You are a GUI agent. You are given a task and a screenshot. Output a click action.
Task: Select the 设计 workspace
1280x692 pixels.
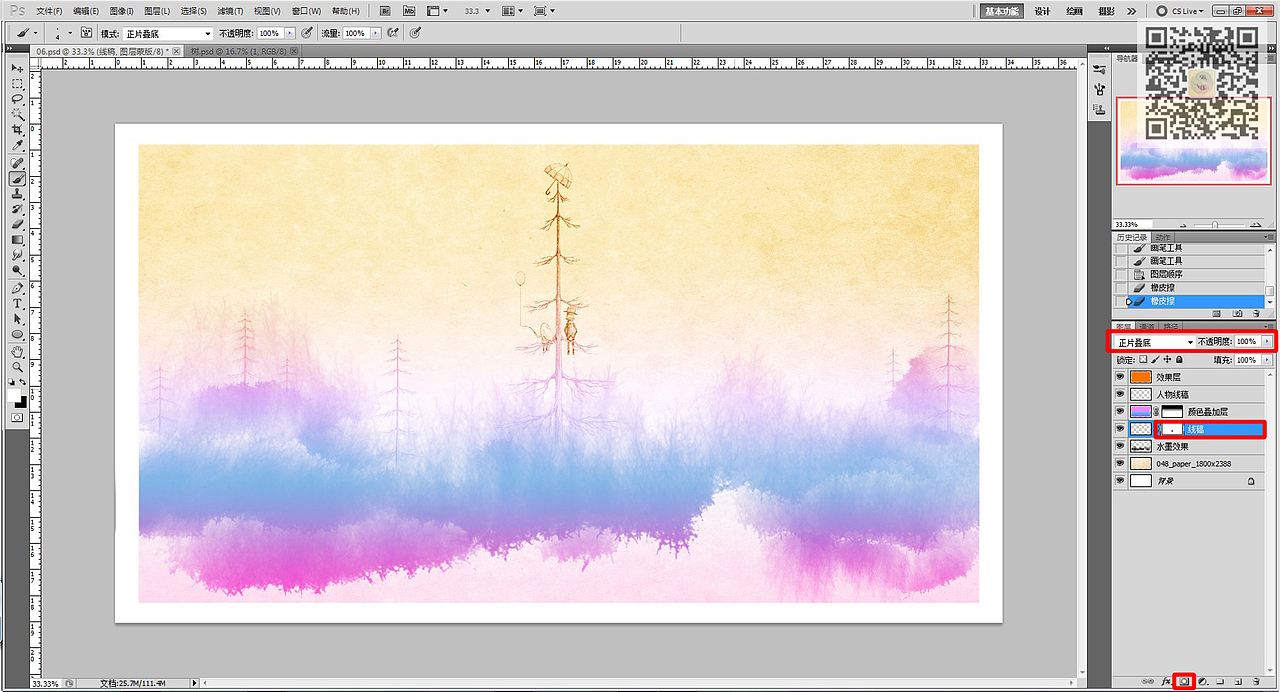pyautogui.click(x=1042, y=11)
